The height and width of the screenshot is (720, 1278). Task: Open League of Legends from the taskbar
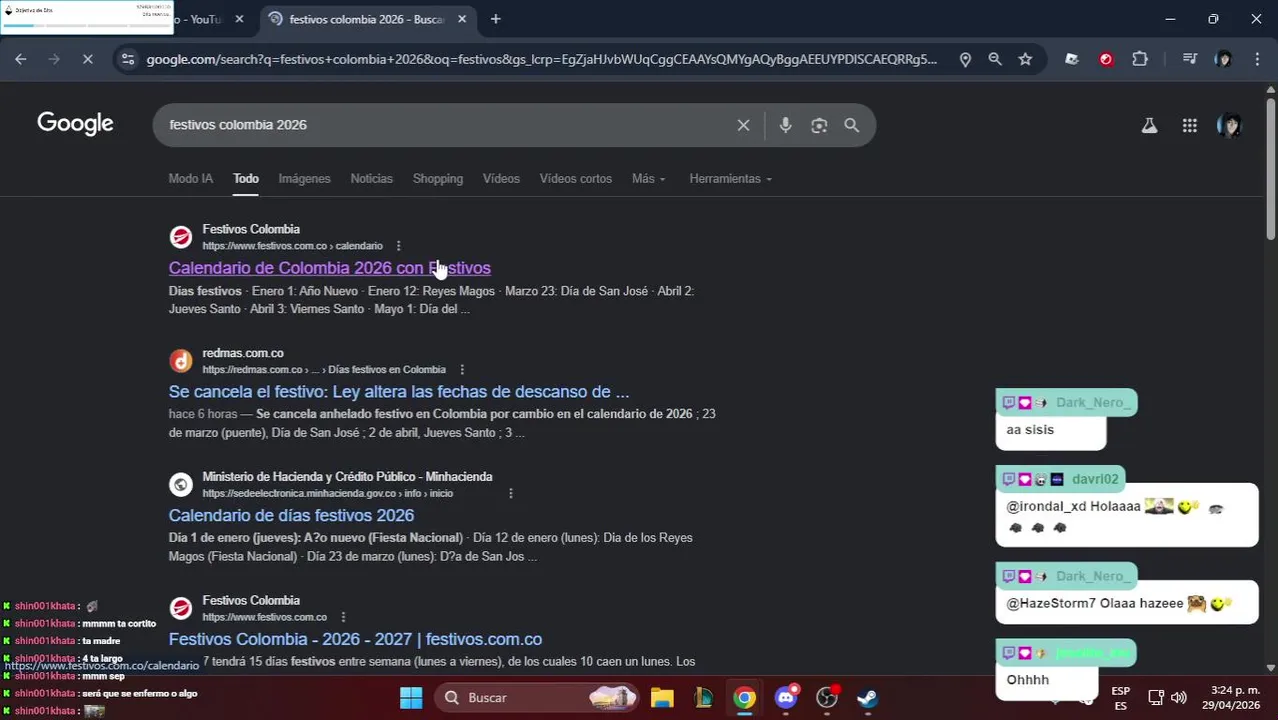point(703,697)
